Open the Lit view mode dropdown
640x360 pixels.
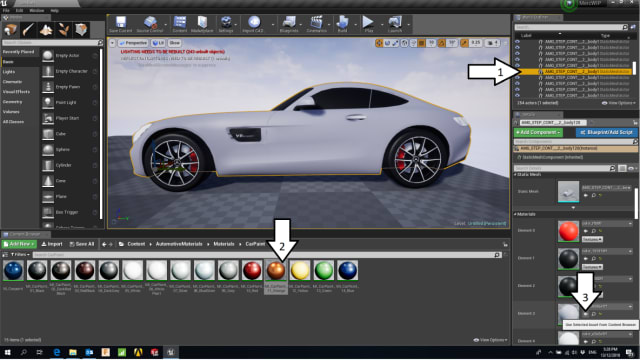(158, 43)
